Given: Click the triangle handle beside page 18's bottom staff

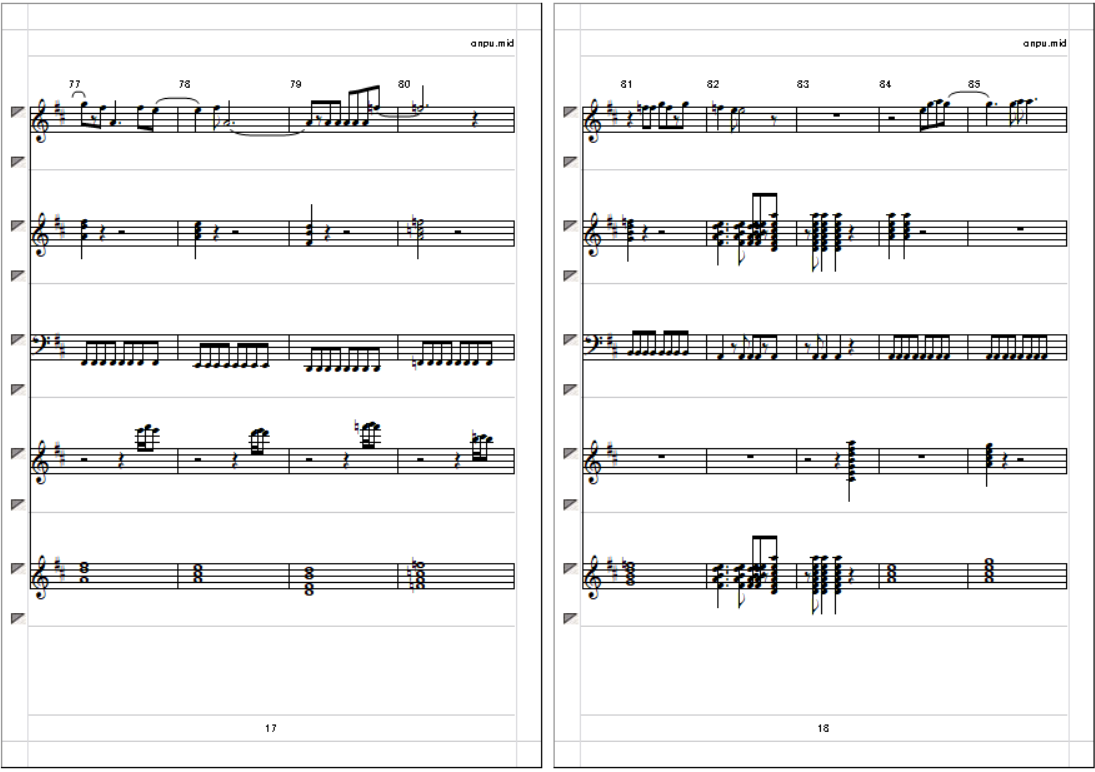Looking at the screenshot, I should pos(571,568).
